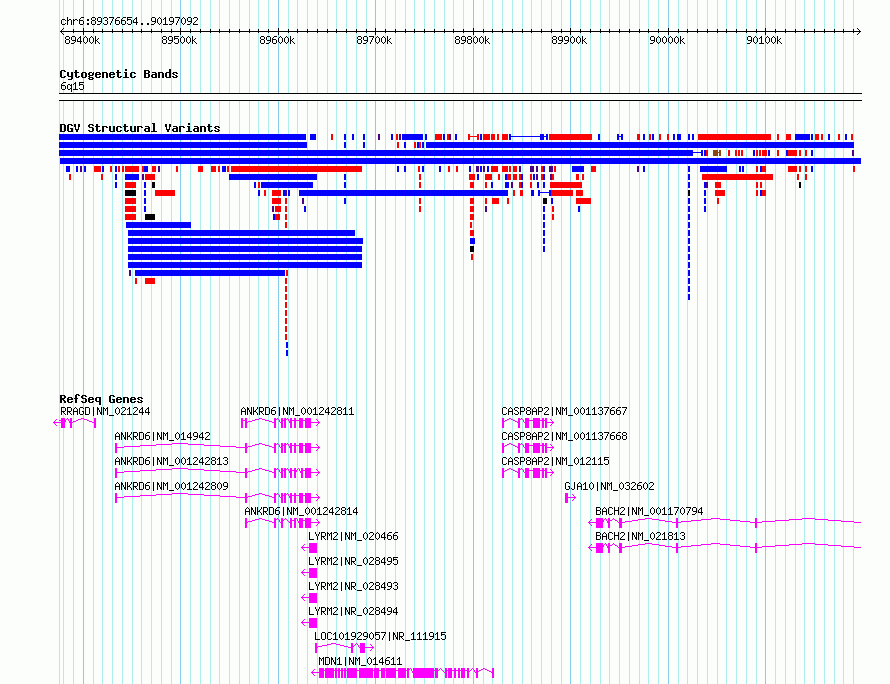Select the LYRM2|NR_028494 transcript label

pyautogui.click(x=353, y=611)
